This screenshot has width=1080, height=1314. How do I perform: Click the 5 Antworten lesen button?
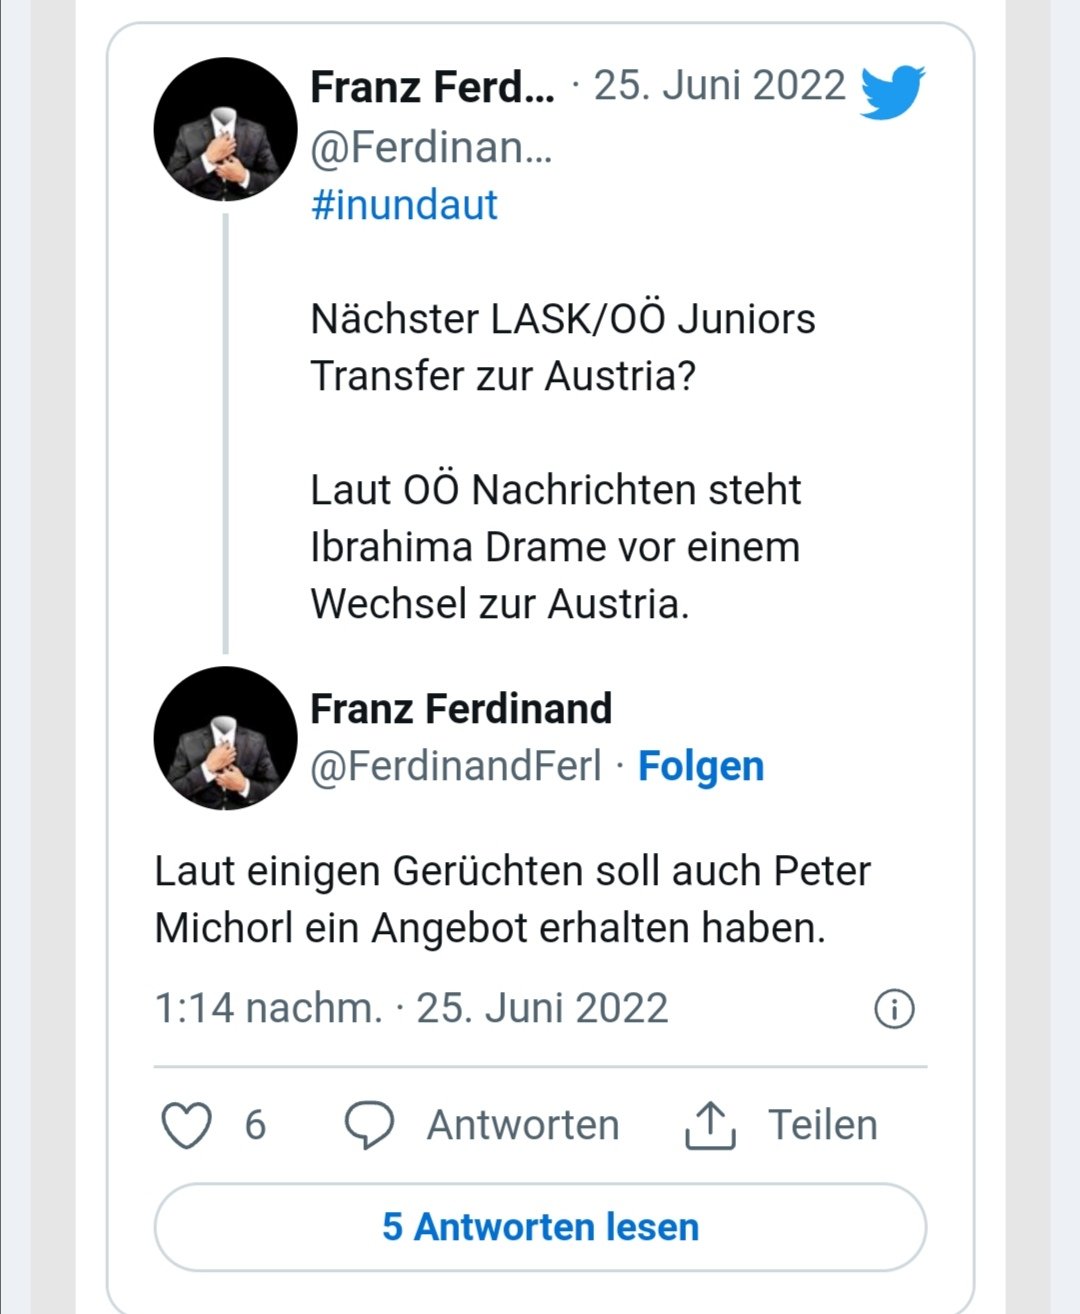[540, 1227]
